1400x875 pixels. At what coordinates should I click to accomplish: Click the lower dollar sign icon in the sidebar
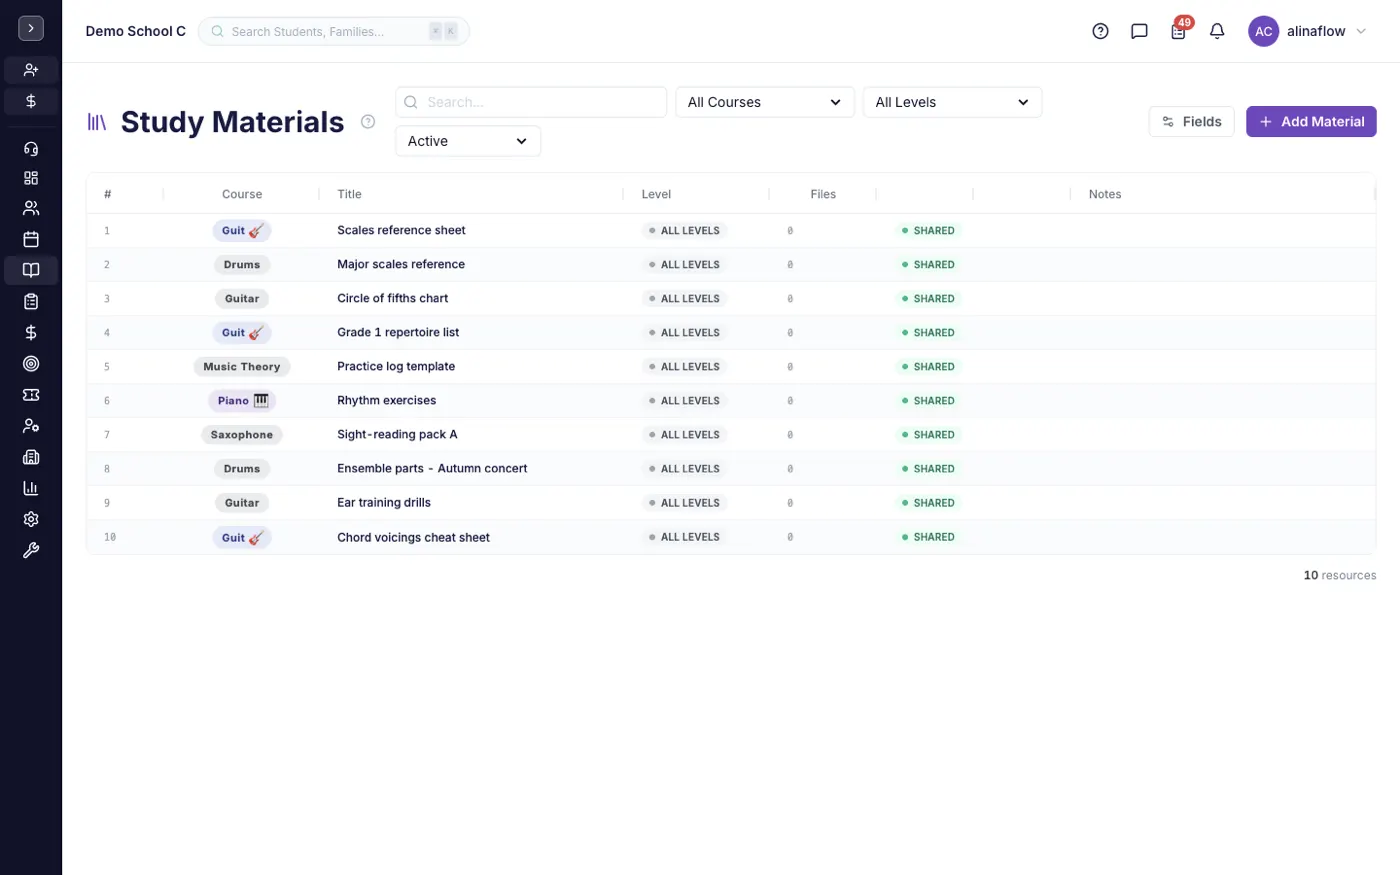point(31,332)
